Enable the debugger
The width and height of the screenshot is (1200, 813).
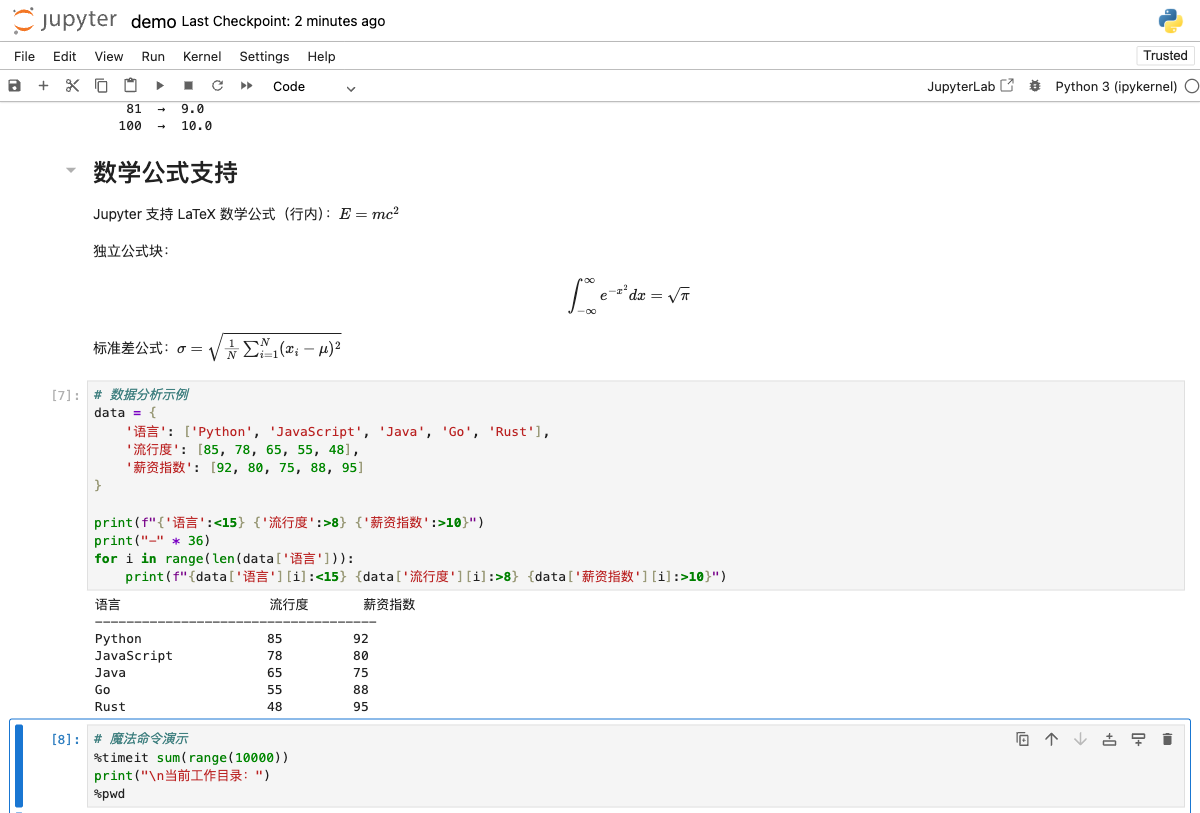click(x=1034, y=86)
